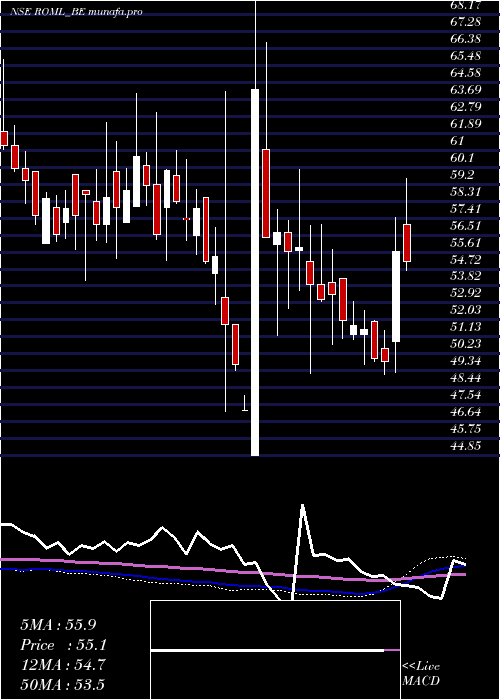Viewport: 500px width, 700px height.
Task: Select the 57.41 price axis label
Action: pos(466,209)
